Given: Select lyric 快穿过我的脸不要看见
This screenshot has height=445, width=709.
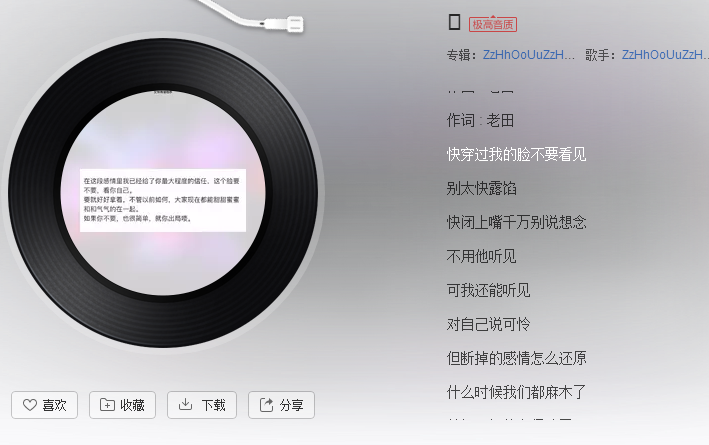Looking at the screenshot, I should tap(516, 155).
